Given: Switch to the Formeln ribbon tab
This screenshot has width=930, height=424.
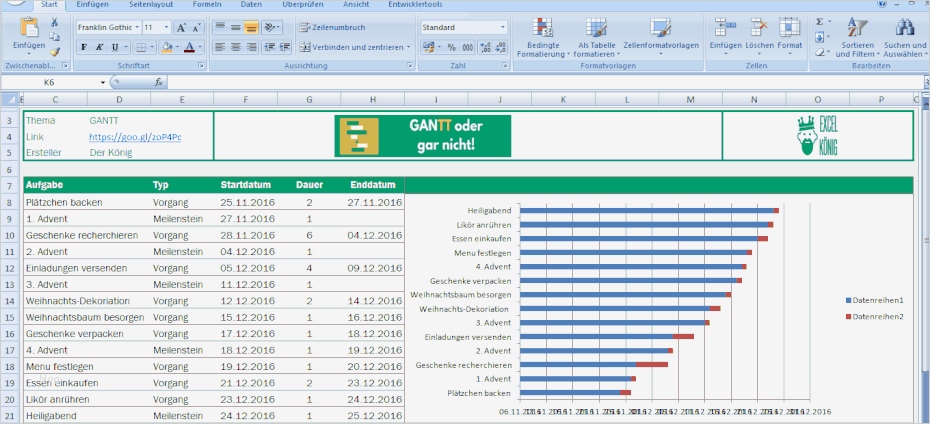Looking at the screenshot, I should [207, 5].
